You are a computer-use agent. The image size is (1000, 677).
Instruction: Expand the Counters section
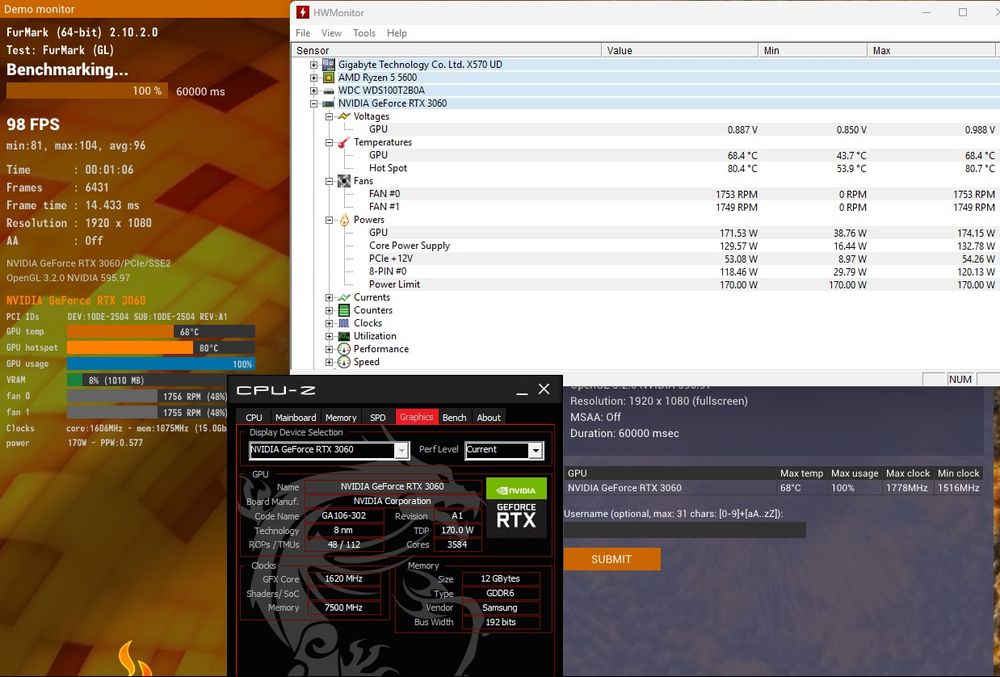pyautogui.click(x=328, y=310)
